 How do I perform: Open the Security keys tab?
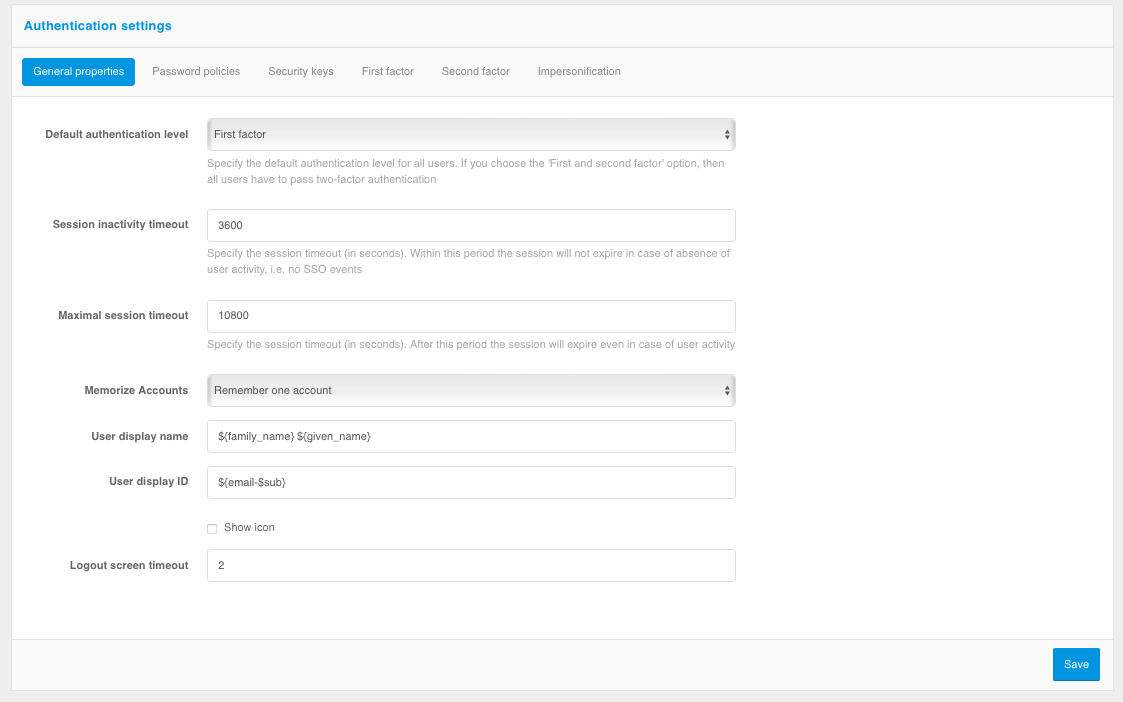click(x=301, y=72)
